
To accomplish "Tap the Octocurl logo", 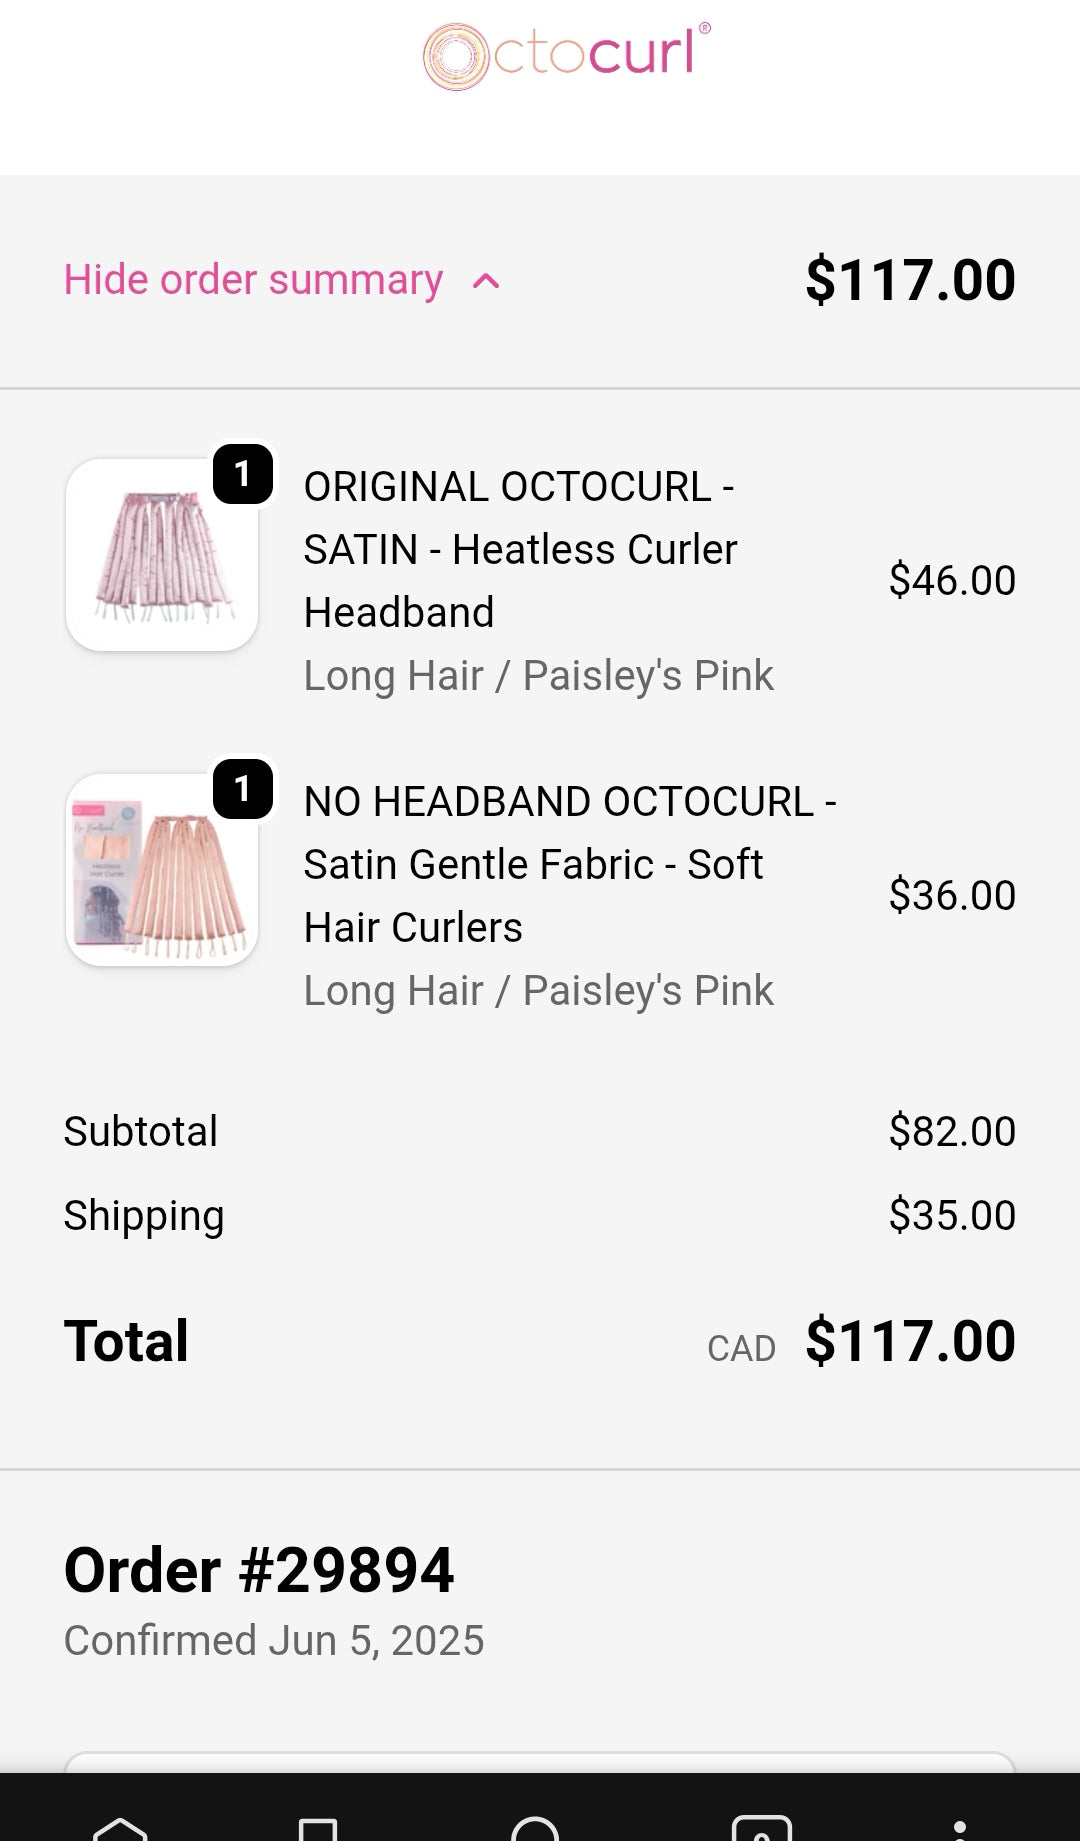I will click(x=566, y=56).
